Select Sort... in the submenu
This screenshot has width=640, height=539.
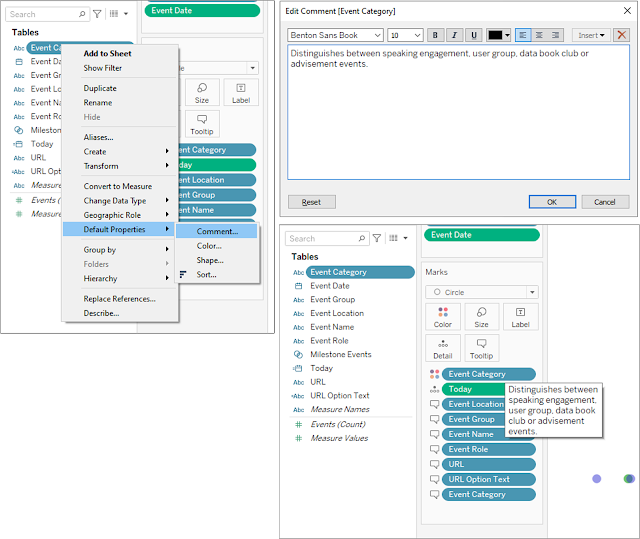pyautogui.click(x=217, y=275)
